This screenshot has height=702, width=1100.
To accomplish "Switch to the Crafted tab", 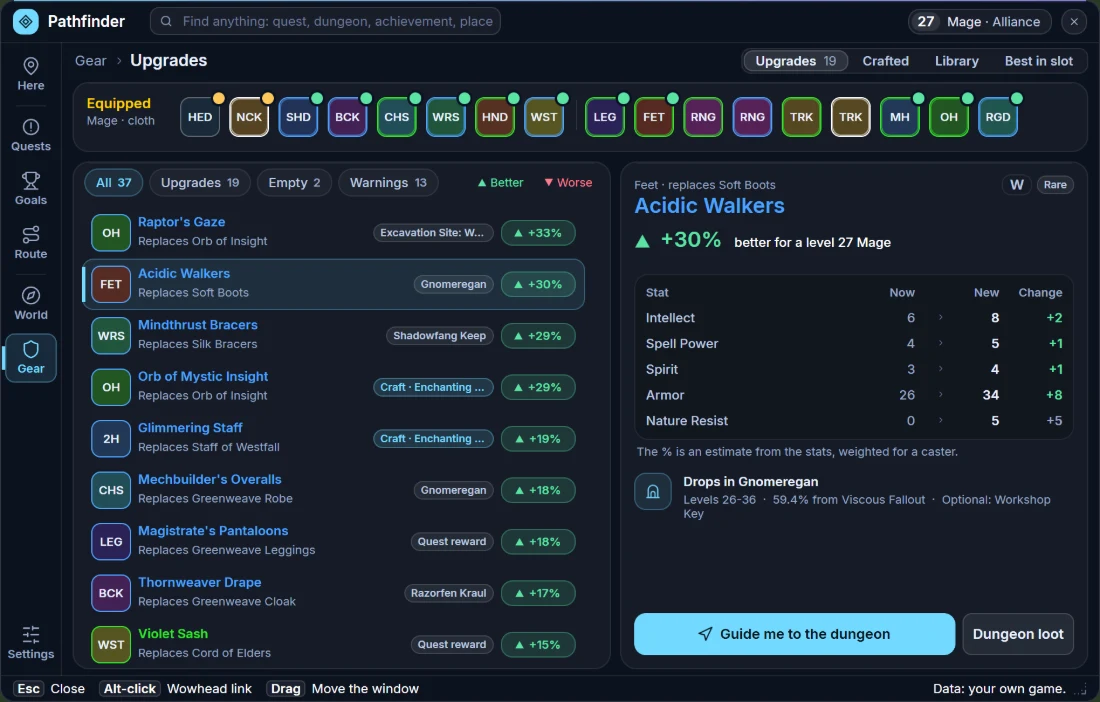I will (885, 61).
